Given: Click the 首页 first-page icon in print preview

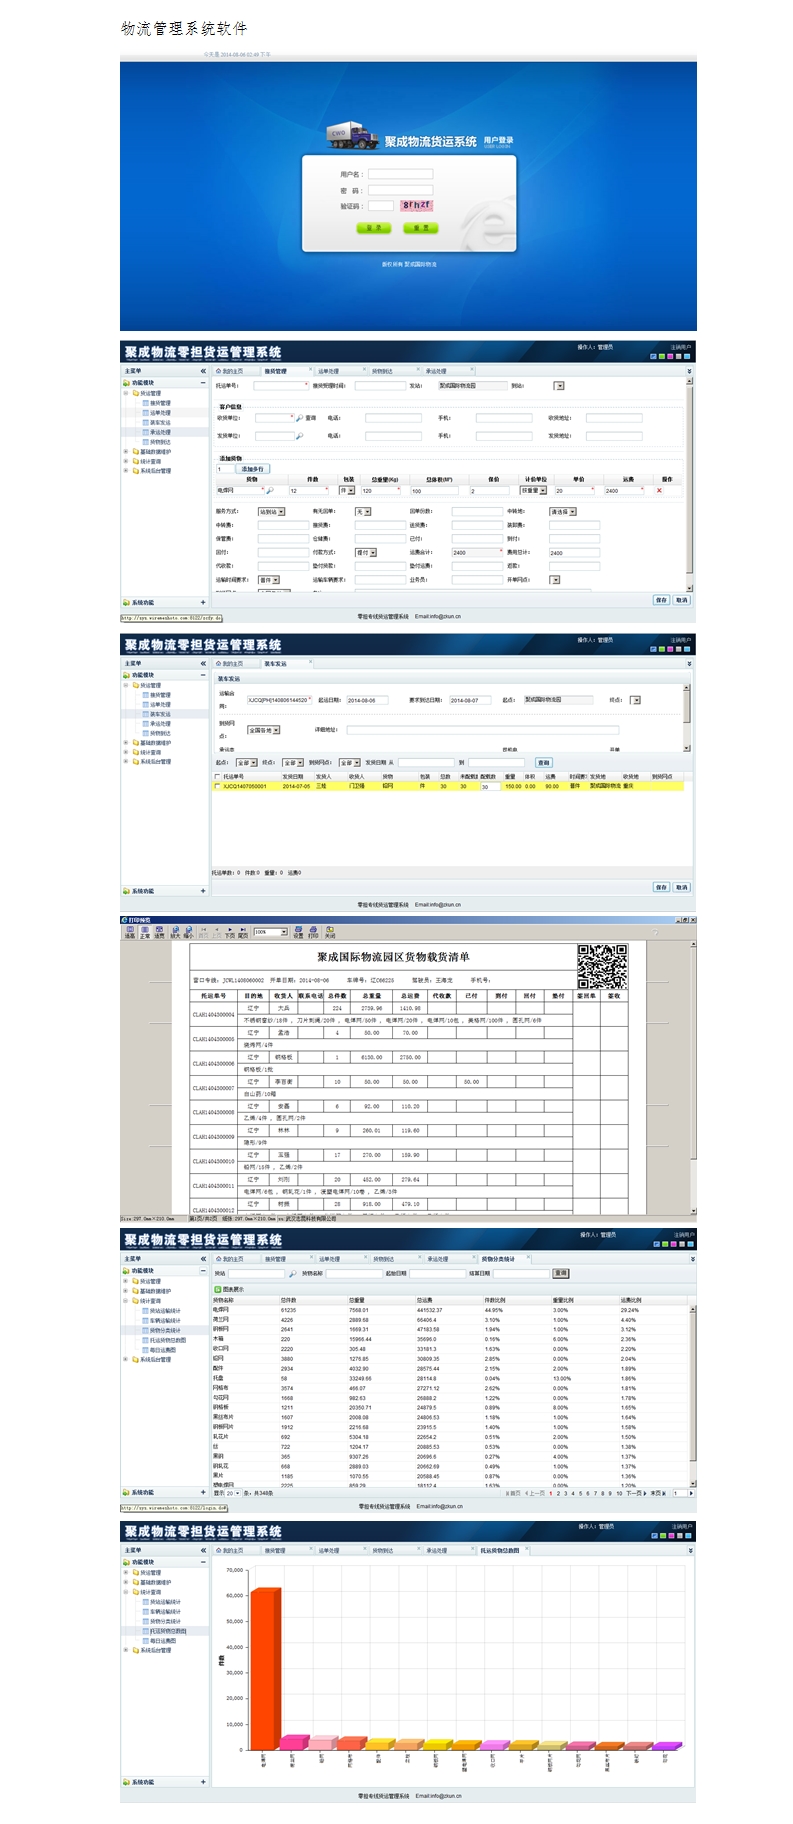Looking at the screenshot, I should [x=203, y=932].
